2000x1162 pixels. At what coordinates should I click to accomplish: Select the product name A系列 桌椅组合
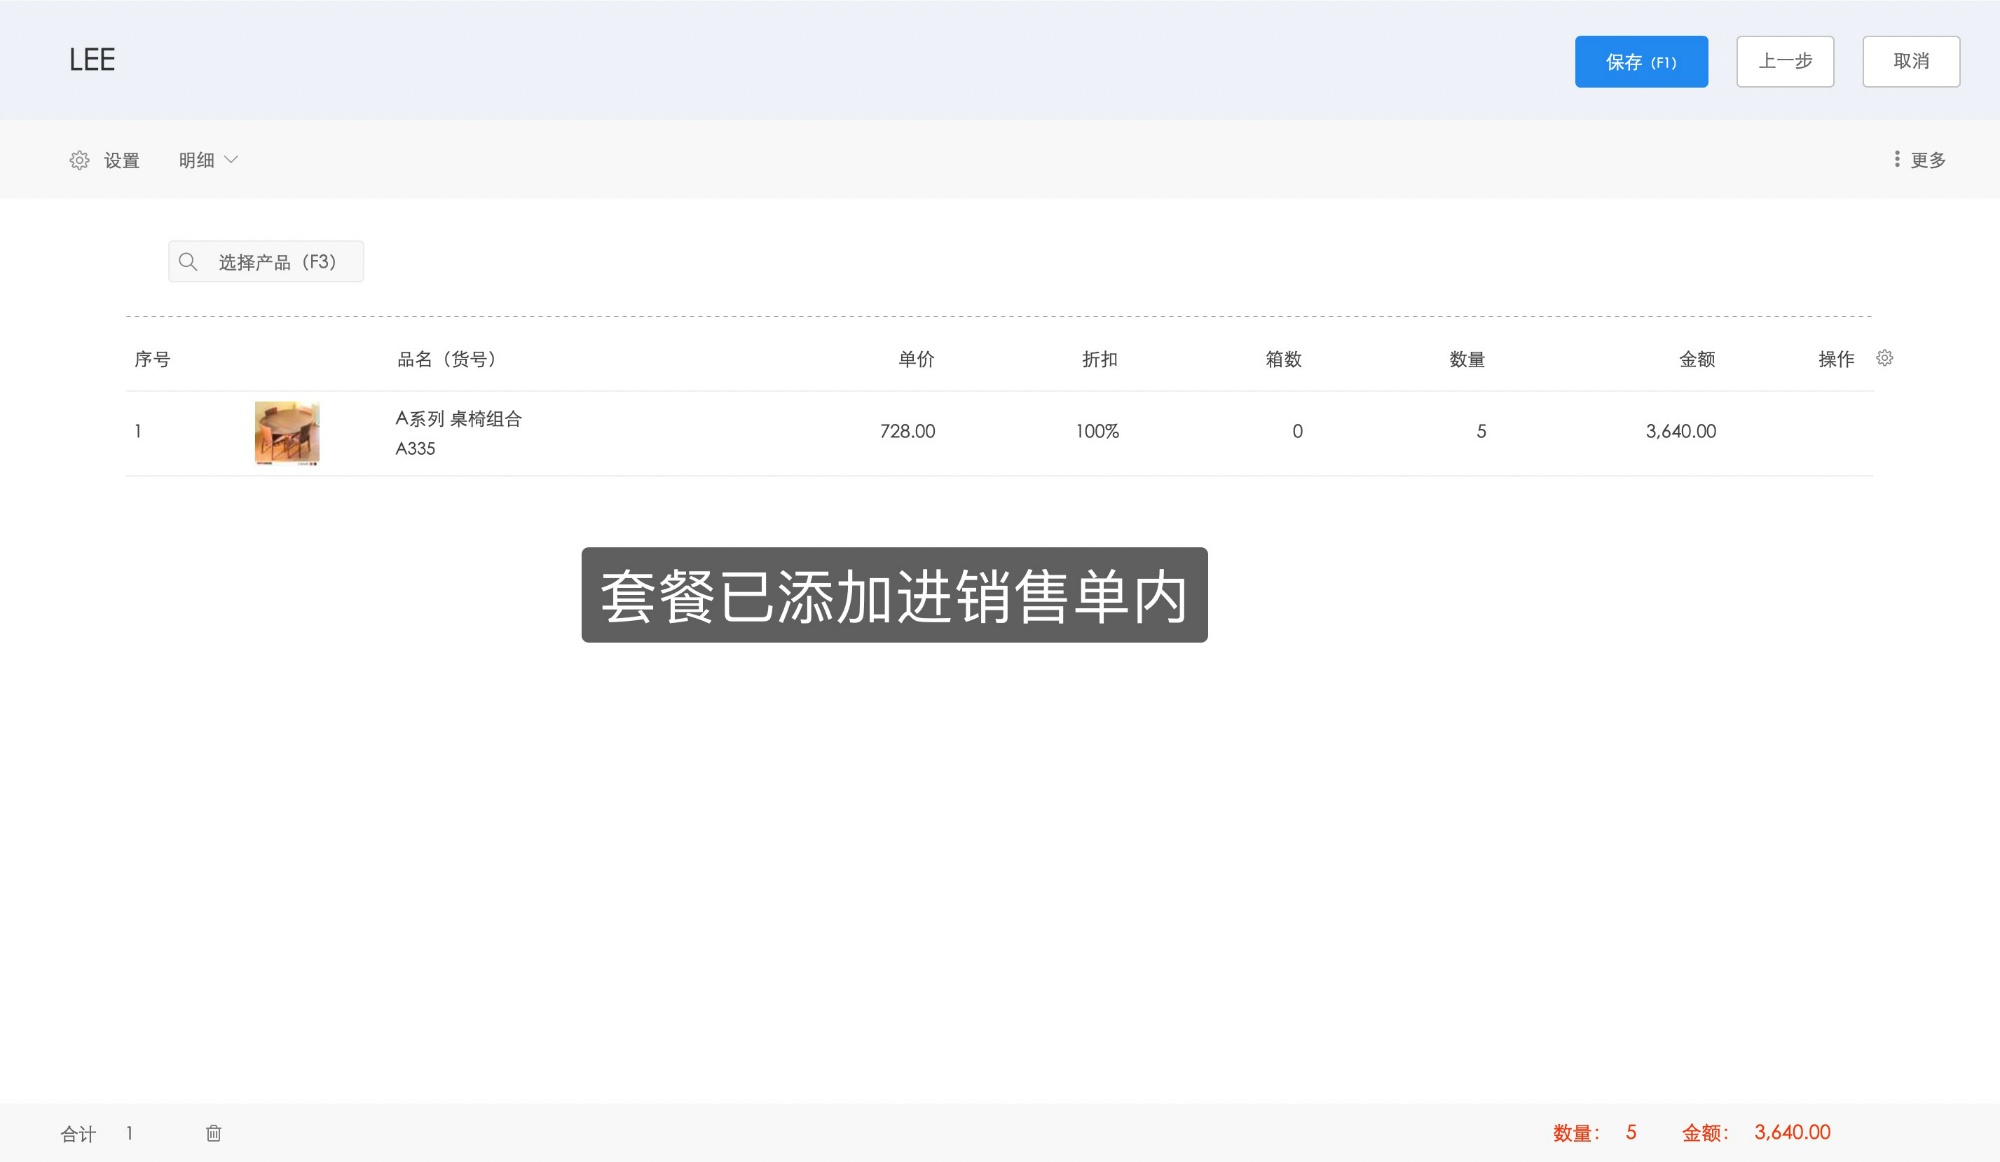pos(460,419)
